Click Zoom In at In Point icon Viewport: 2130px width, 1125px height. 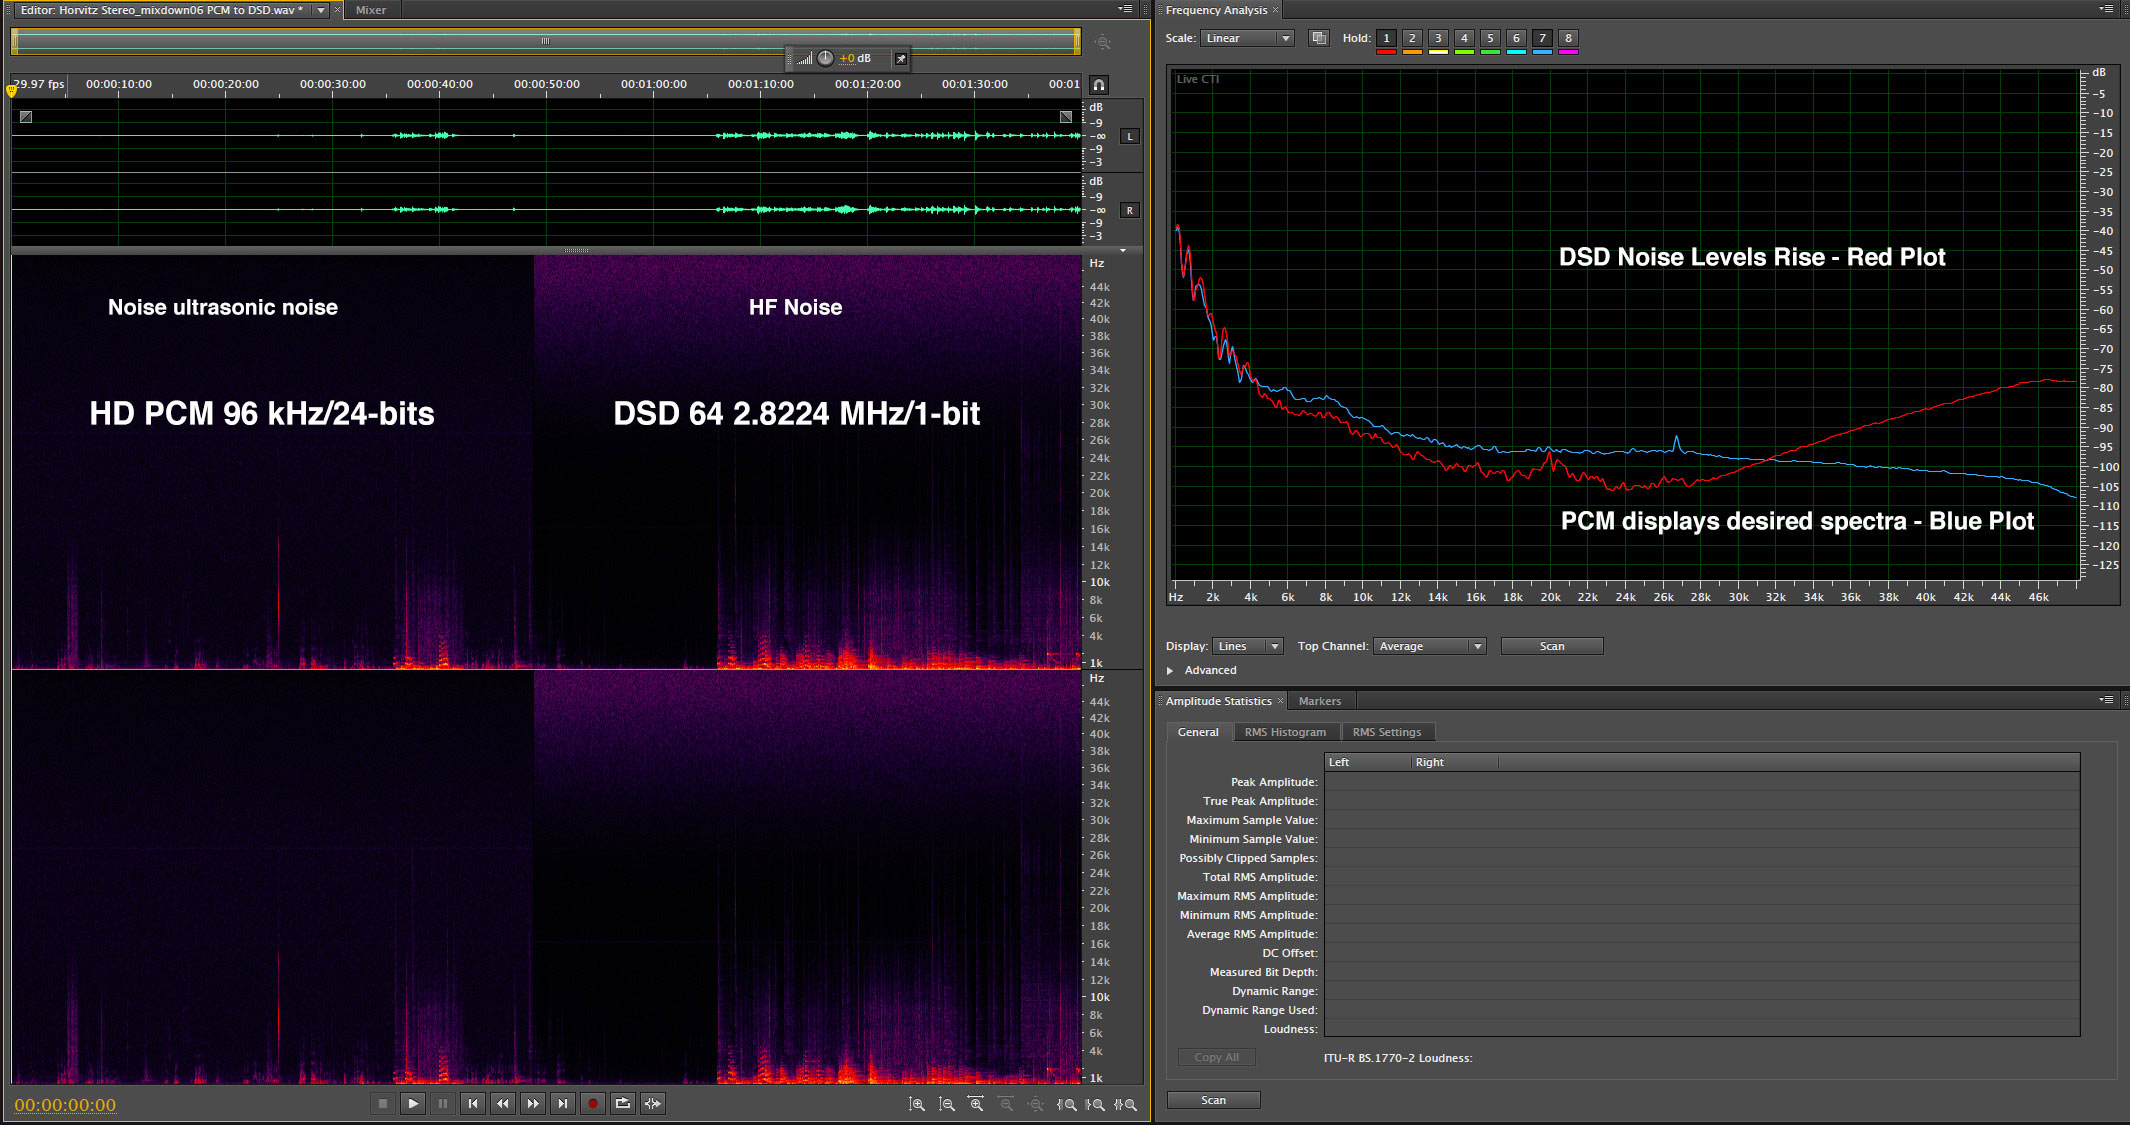(1067, 1104)
